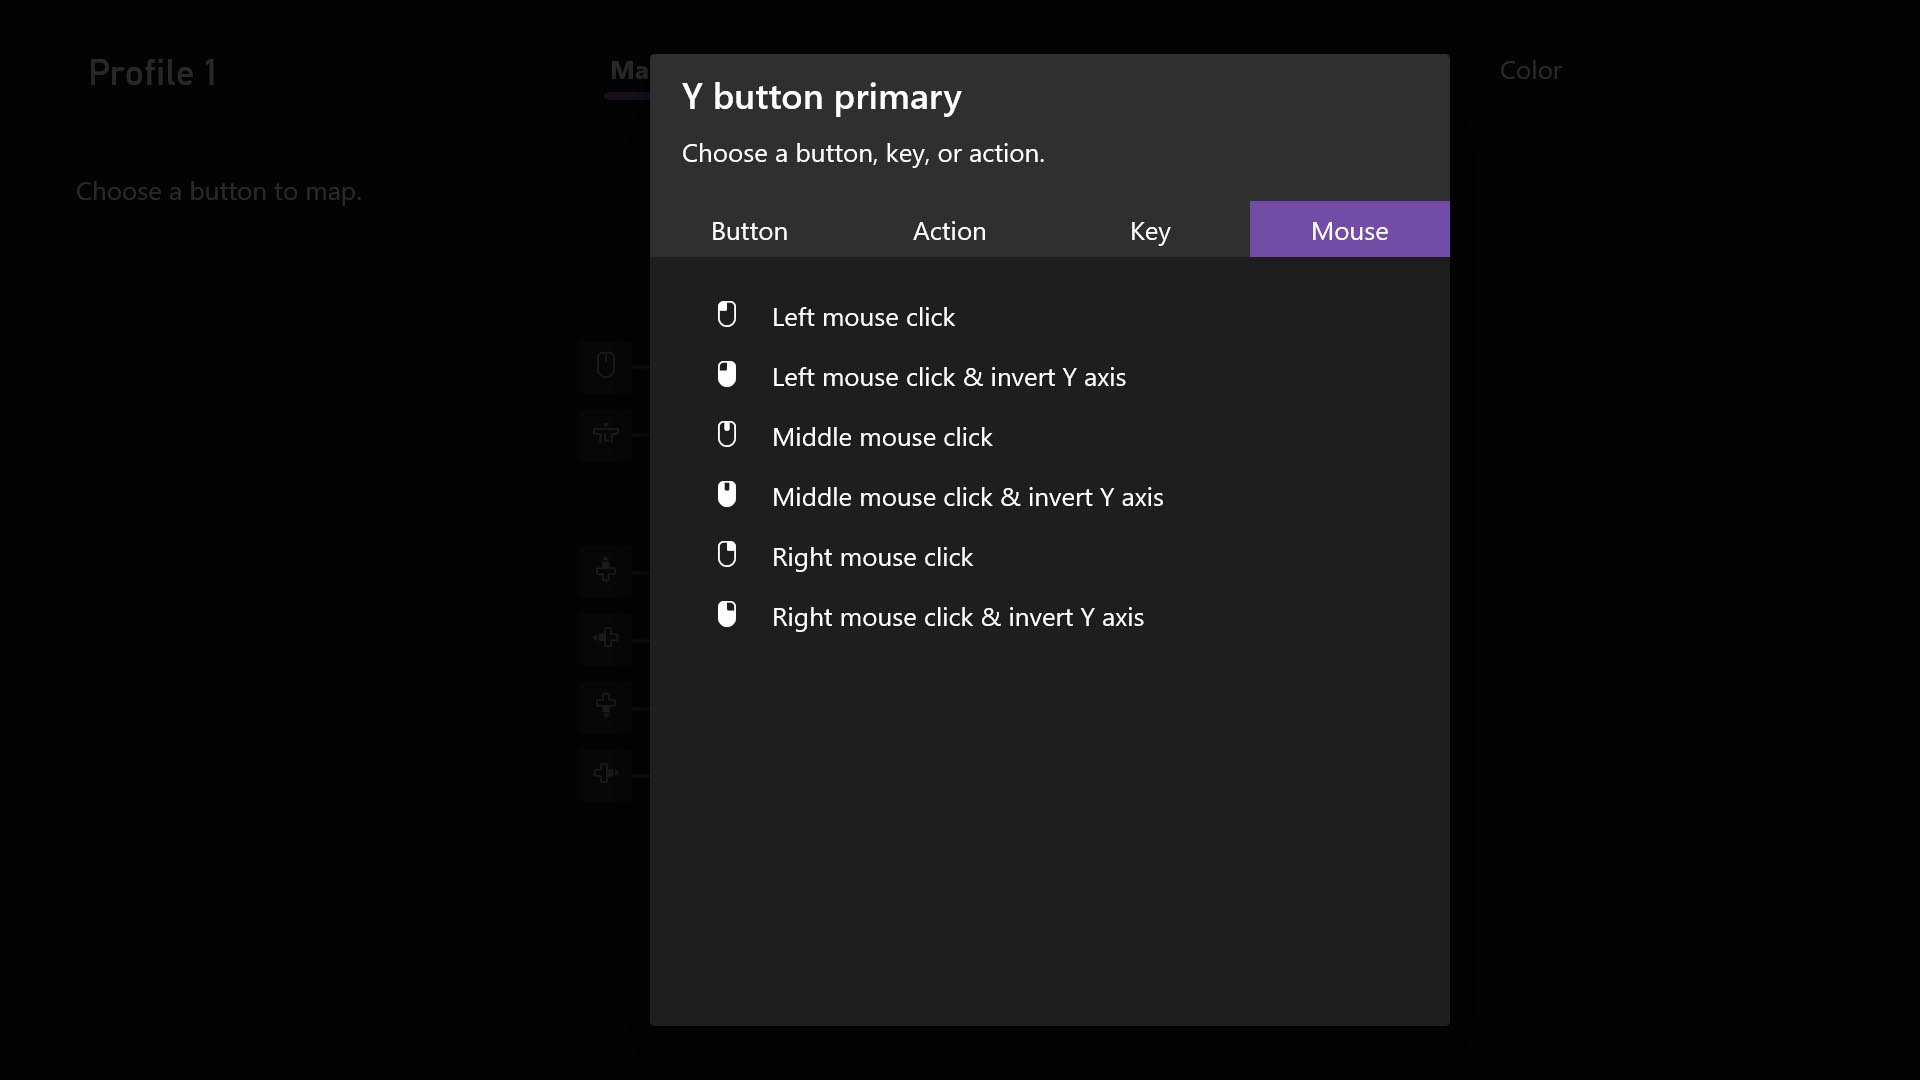
Task: Open the Action tab
Action: pos(949,231)
